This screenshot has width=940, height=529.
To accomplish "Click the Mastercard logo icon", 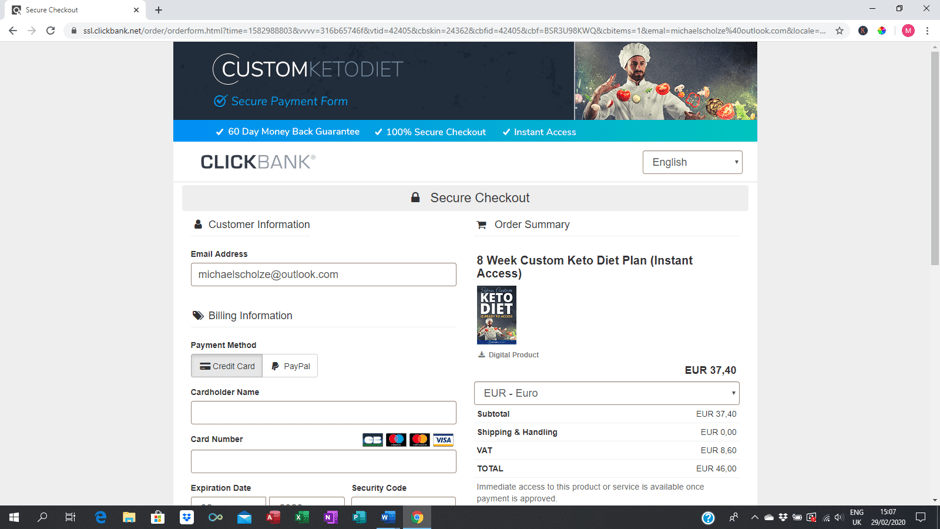I will pyautogui.click(x=420, y=440).
